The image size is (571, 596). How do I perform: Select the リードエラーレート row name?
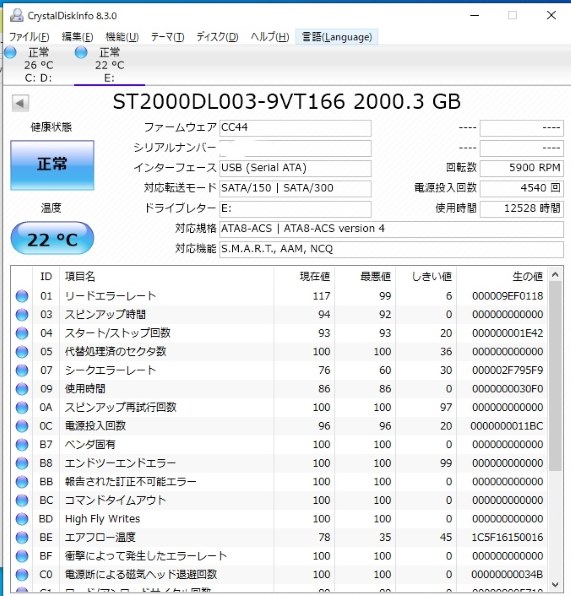[110, 296]
